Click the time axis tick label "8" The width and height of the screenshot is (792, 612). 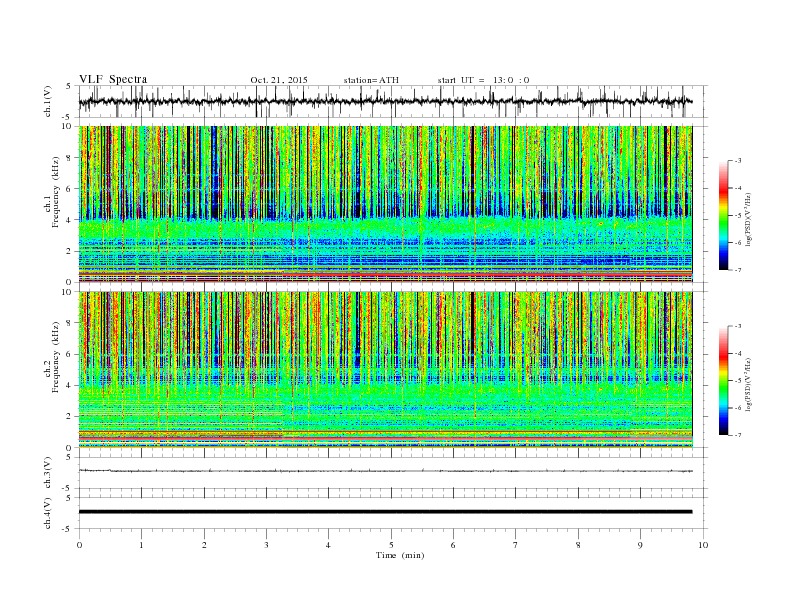click(x=578, y=545)
